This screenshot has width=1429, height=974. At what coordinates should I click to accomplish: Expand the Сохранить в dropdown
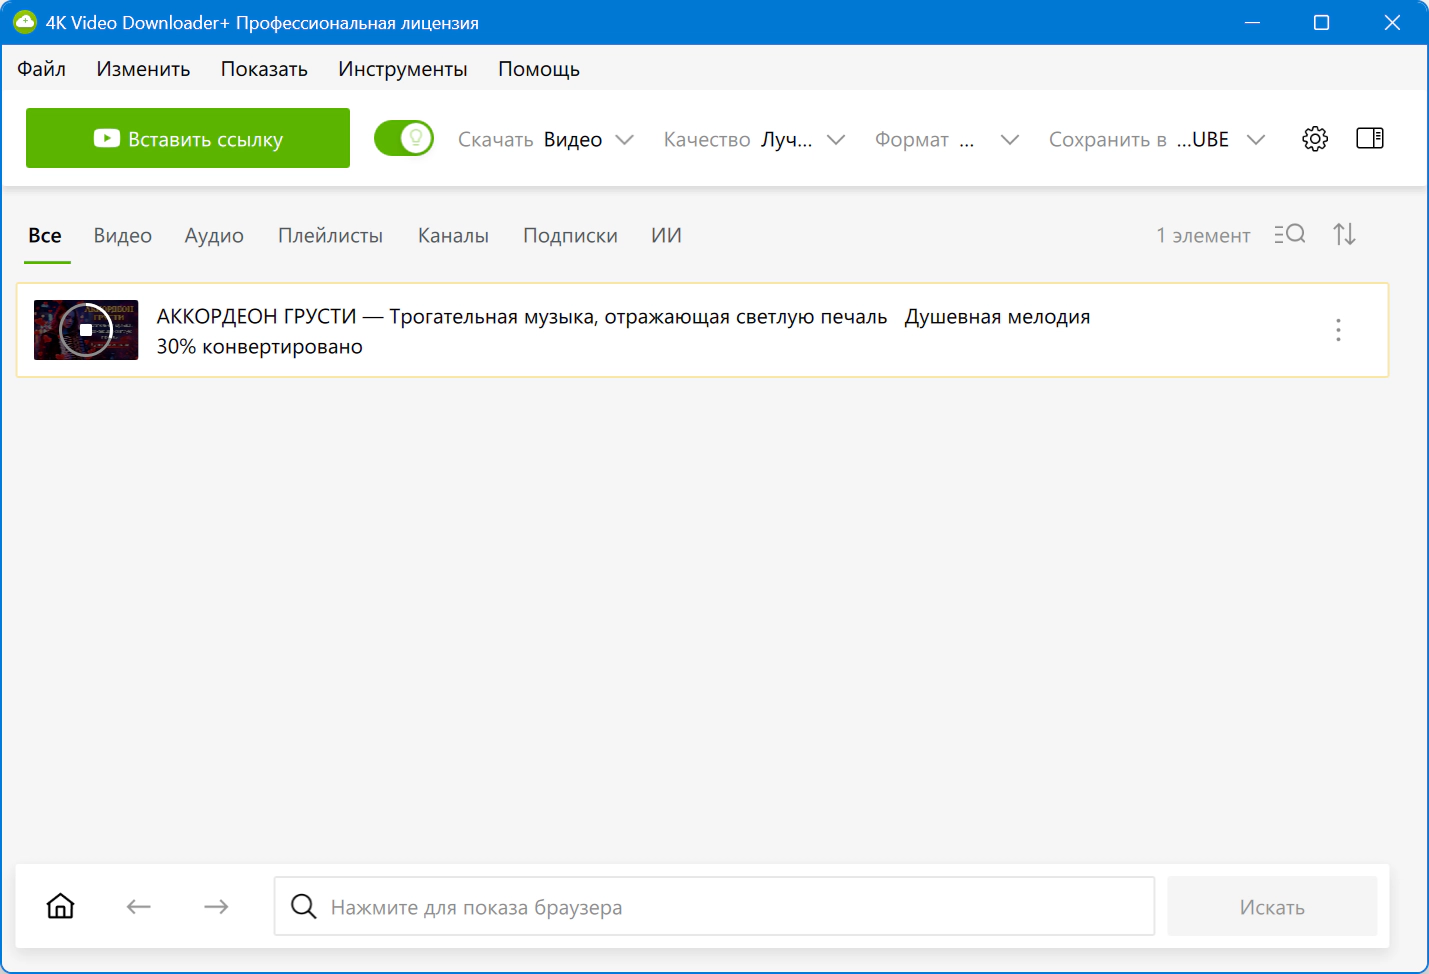point(1157,140)
